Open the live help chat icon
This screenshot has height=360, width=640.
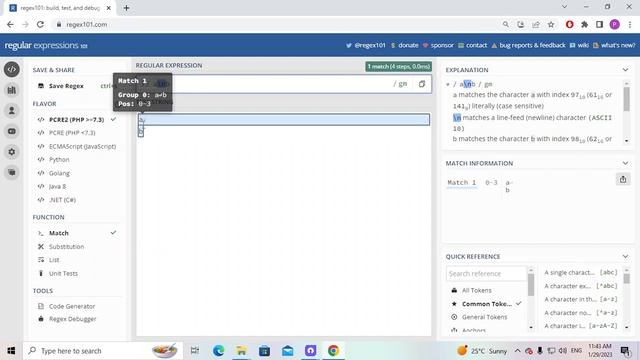tap(12, 172)
